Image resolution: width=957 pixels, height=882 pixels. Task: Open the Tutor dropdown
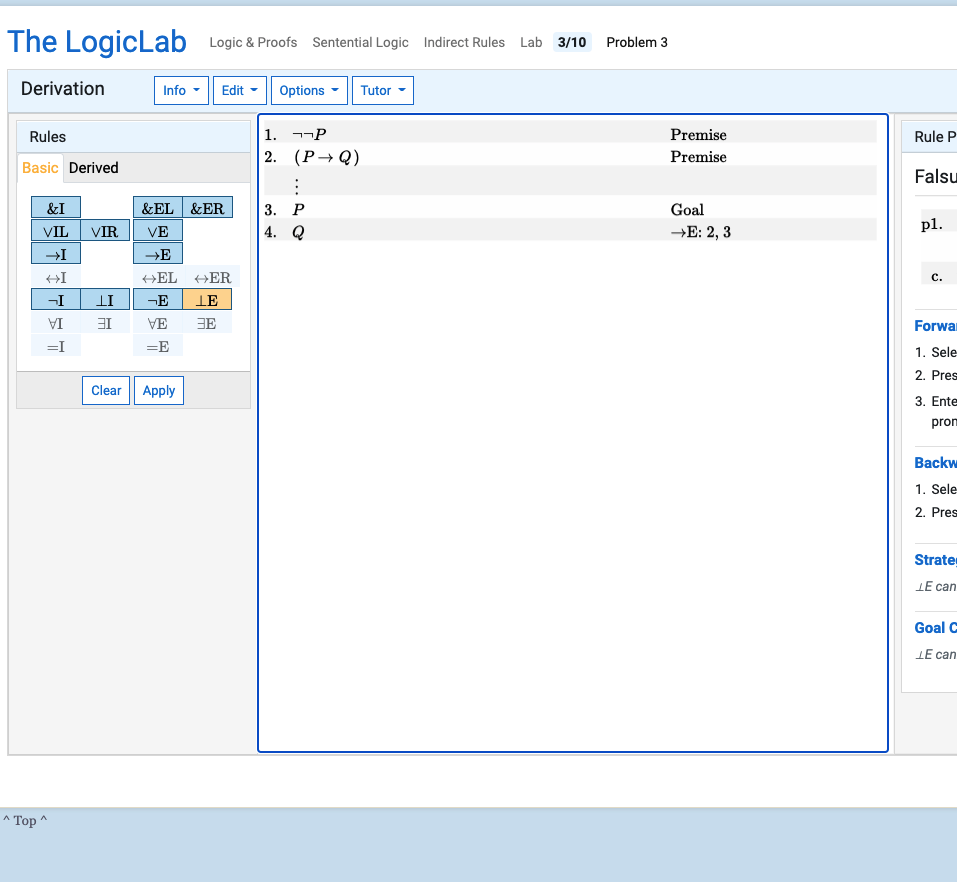point(382,90)
